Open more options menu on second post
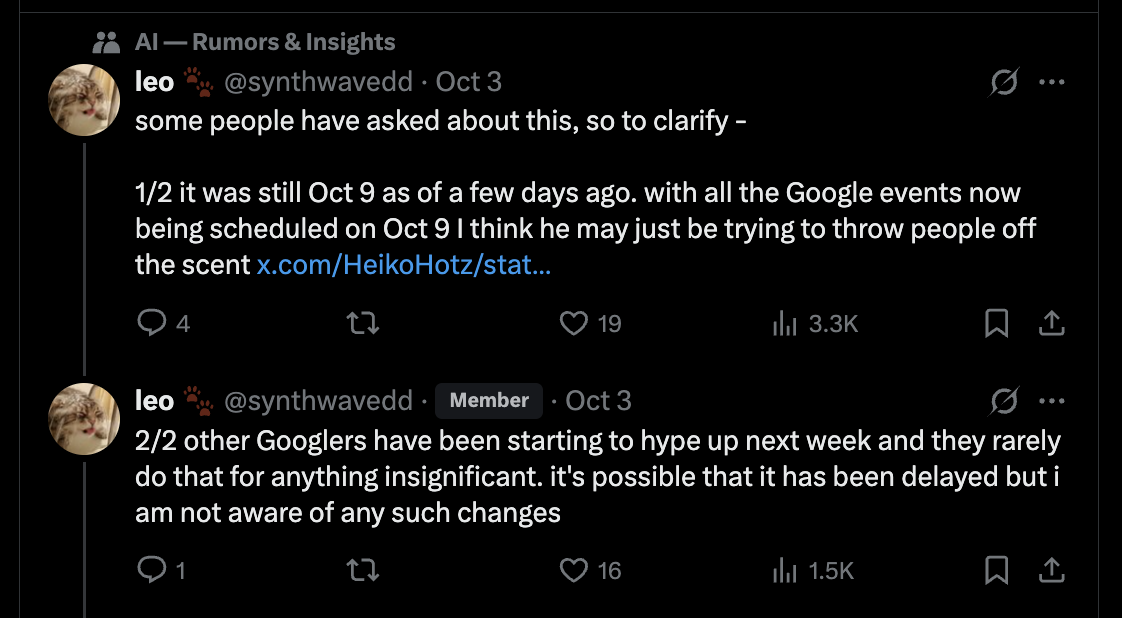 click(1051, 402)
